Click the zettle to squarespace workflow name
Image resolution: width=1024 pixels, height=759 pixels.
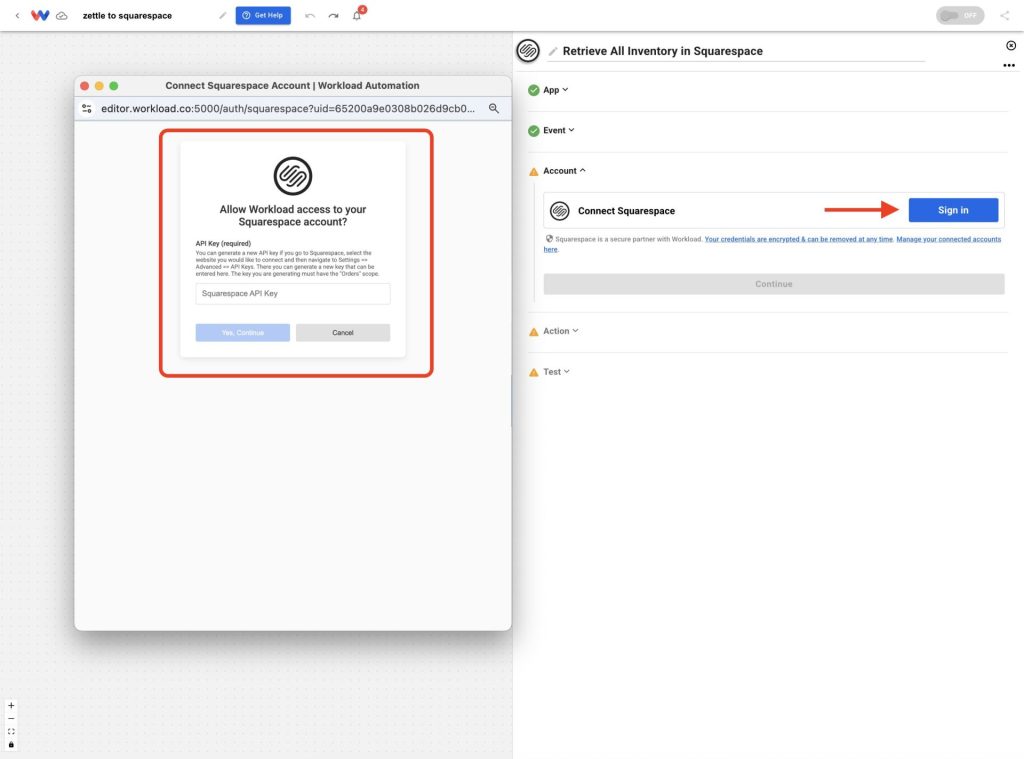coord(127,16)
